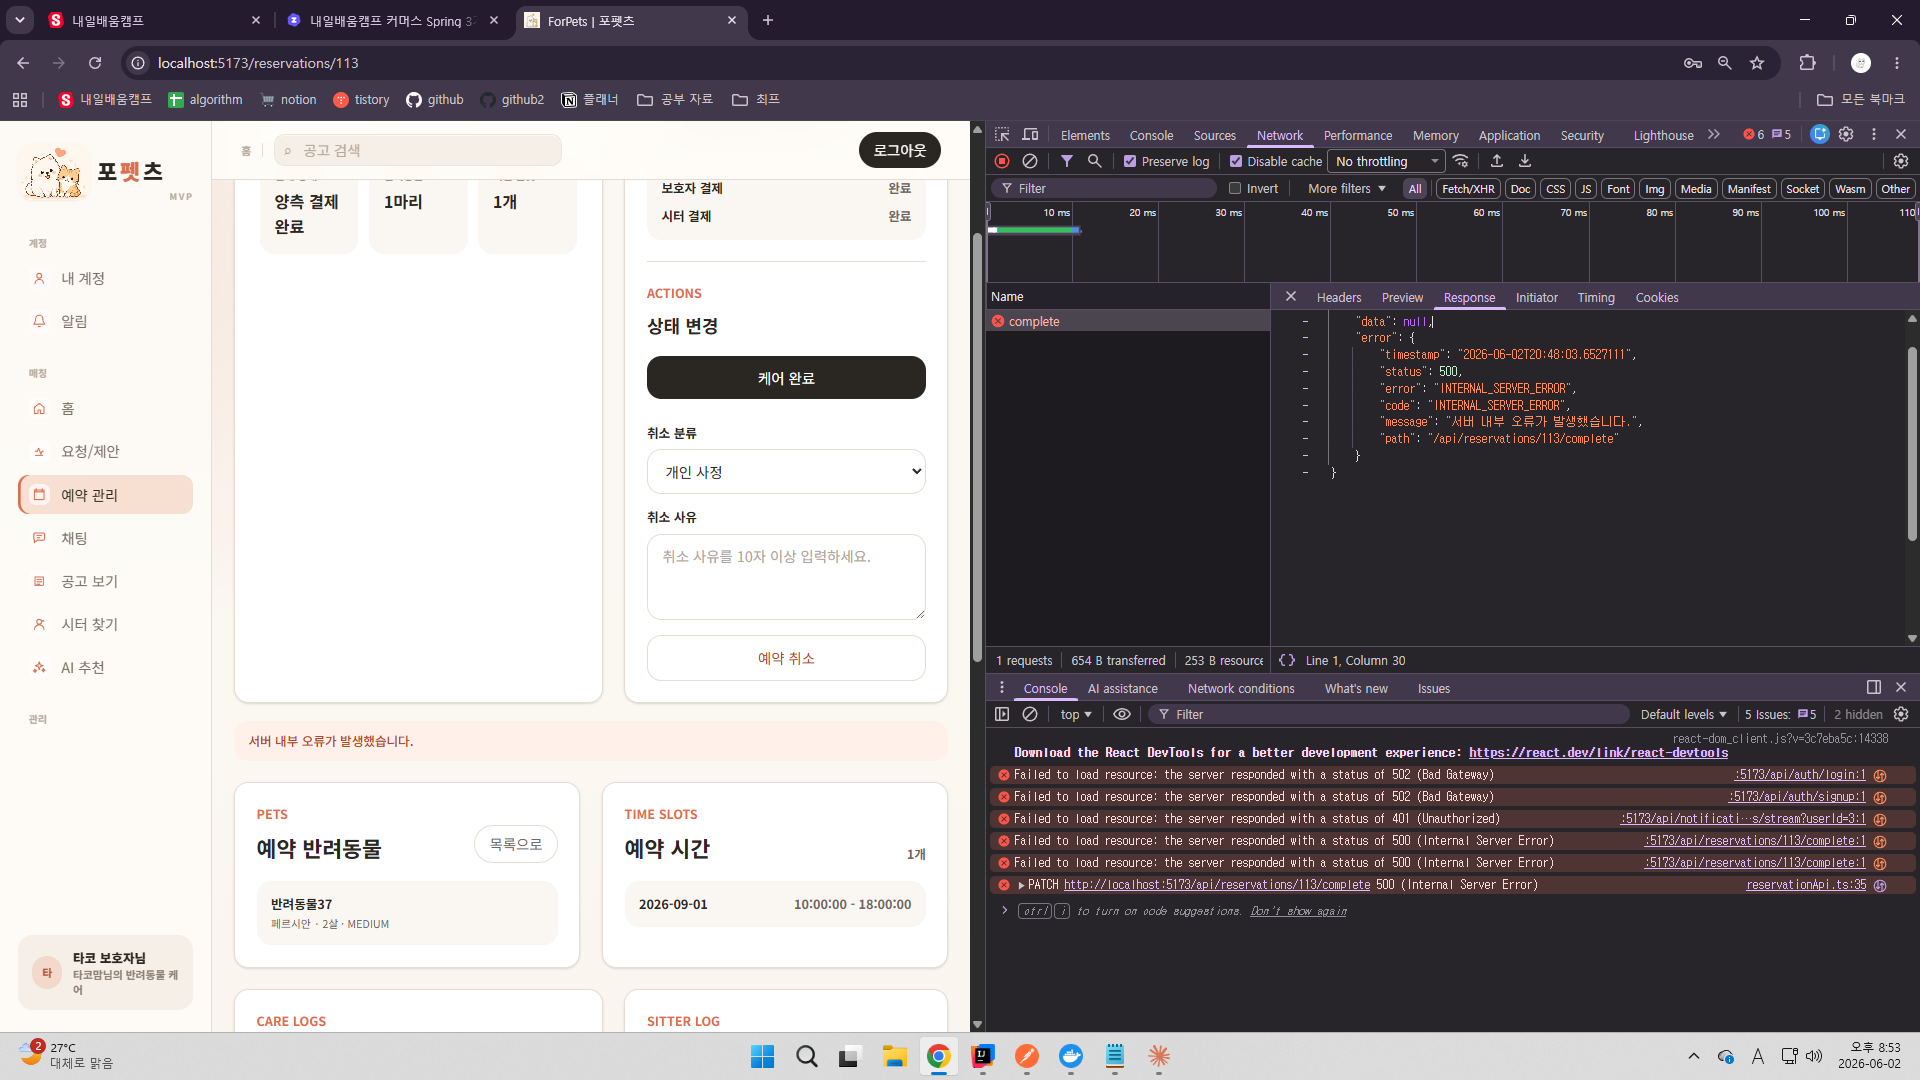Open console context top dropdown
This screenshot has height=1080, width=1920.
tap(1076, 714)
